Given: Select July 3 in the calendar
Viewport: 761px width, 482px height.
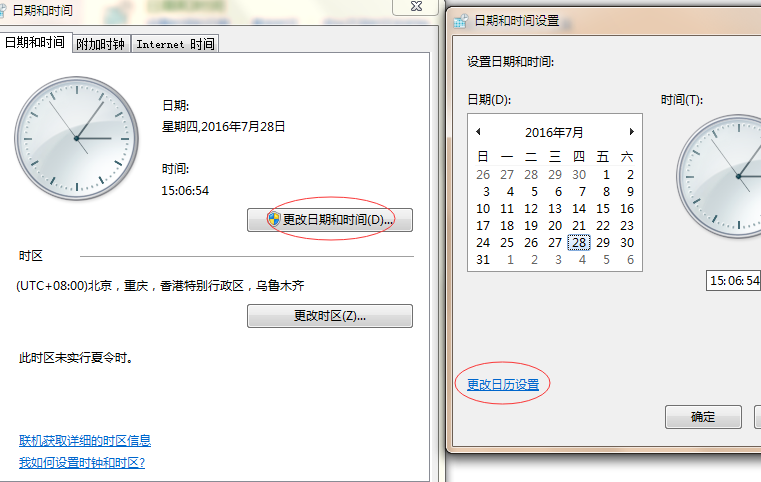Looking at the screenshot, I should click(x=486, y=192).
